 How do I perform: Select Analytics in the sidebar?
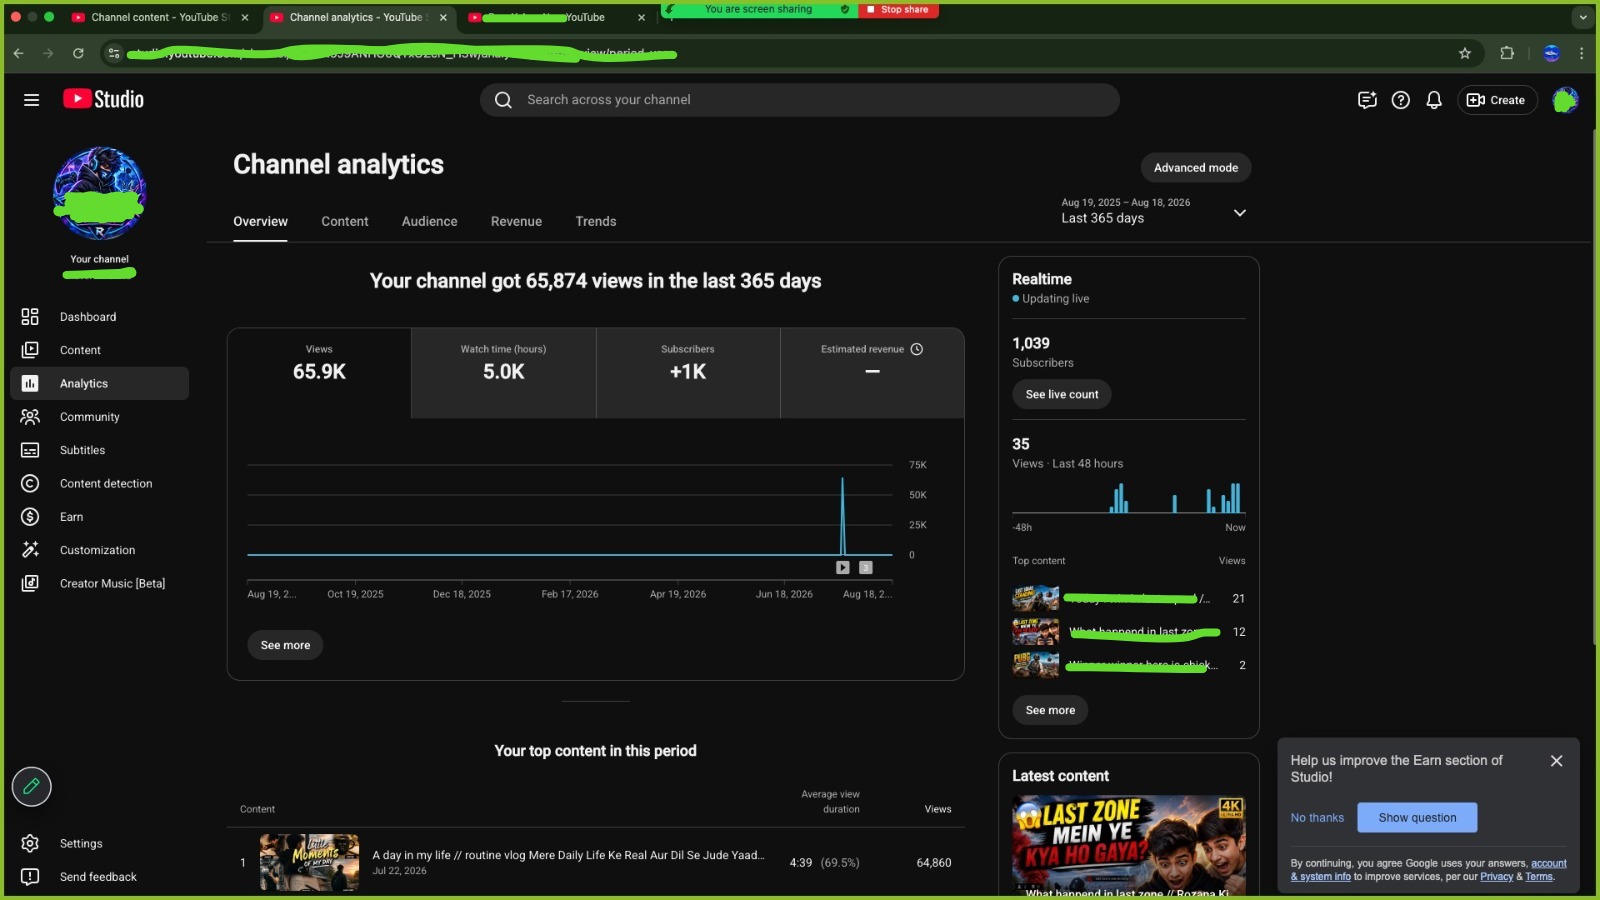(99, 384)
